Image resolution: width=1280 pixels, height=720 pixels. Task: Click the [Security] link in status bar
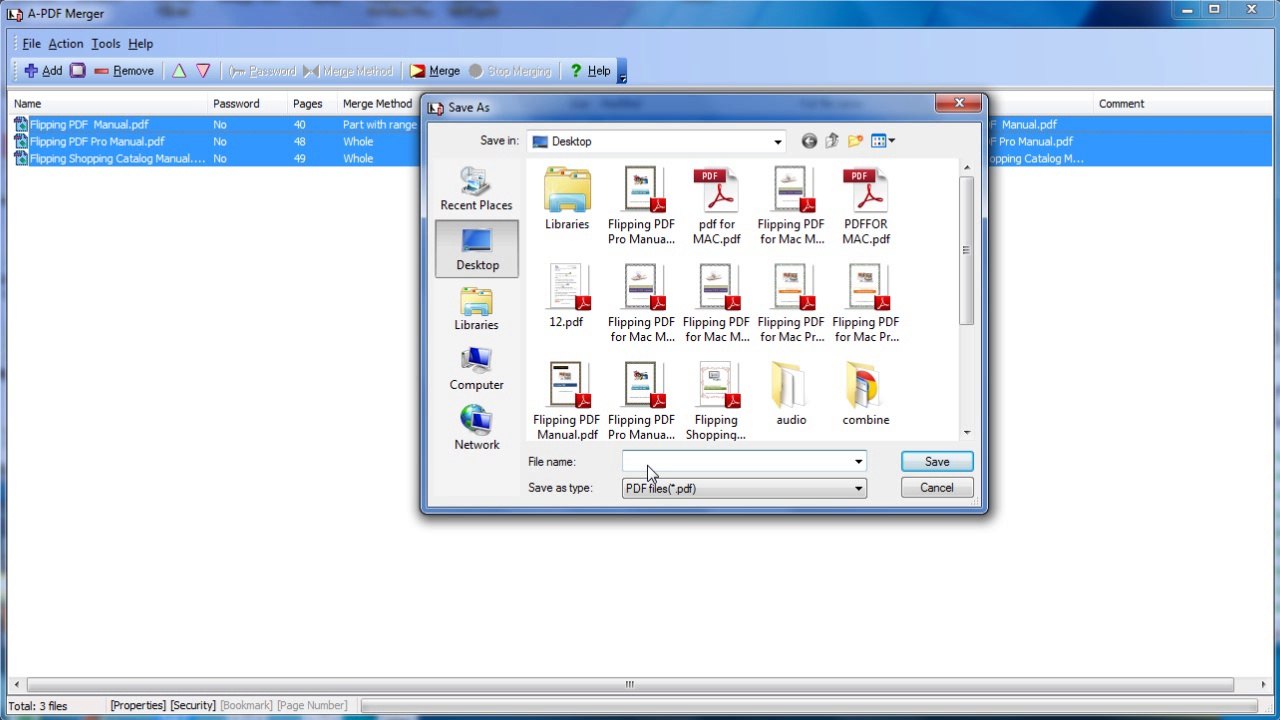(x=193, y=706)
